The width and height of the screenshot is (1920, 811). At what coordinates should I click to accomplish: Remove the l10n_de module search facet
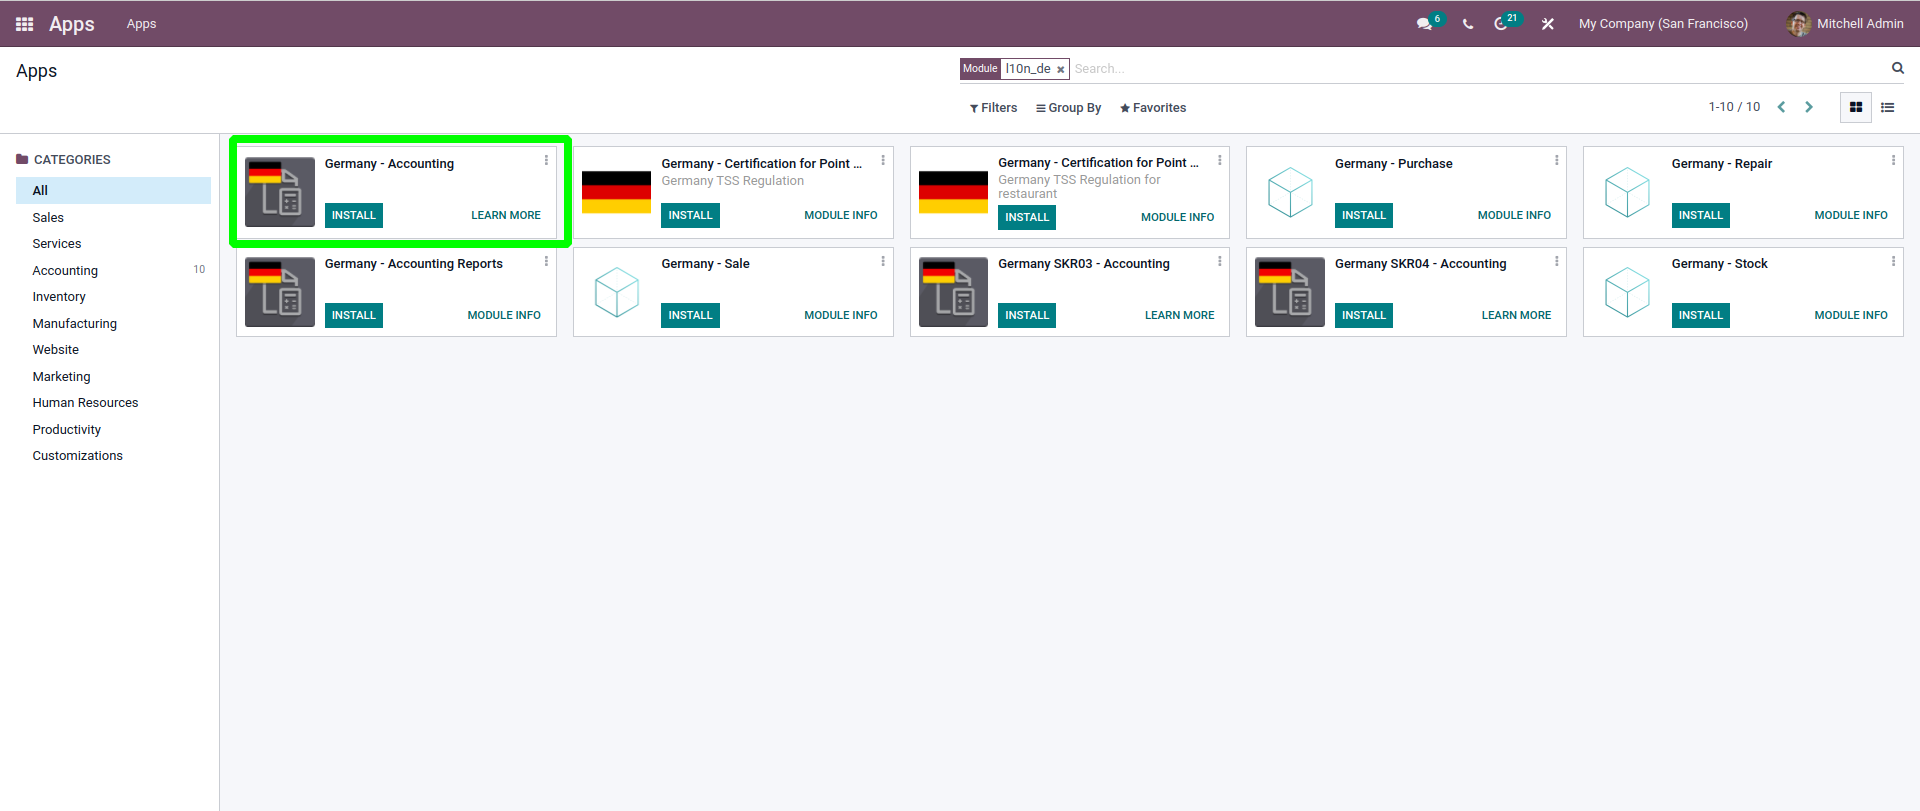pyautogui.click(x=1060, y=70)
